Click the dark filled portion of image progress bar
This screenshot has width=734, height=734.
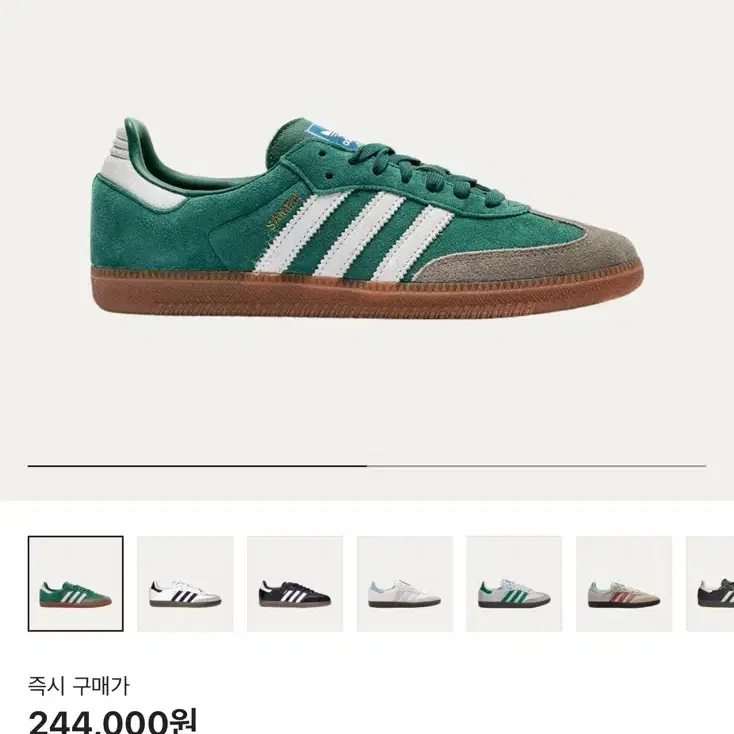[197, 466]
